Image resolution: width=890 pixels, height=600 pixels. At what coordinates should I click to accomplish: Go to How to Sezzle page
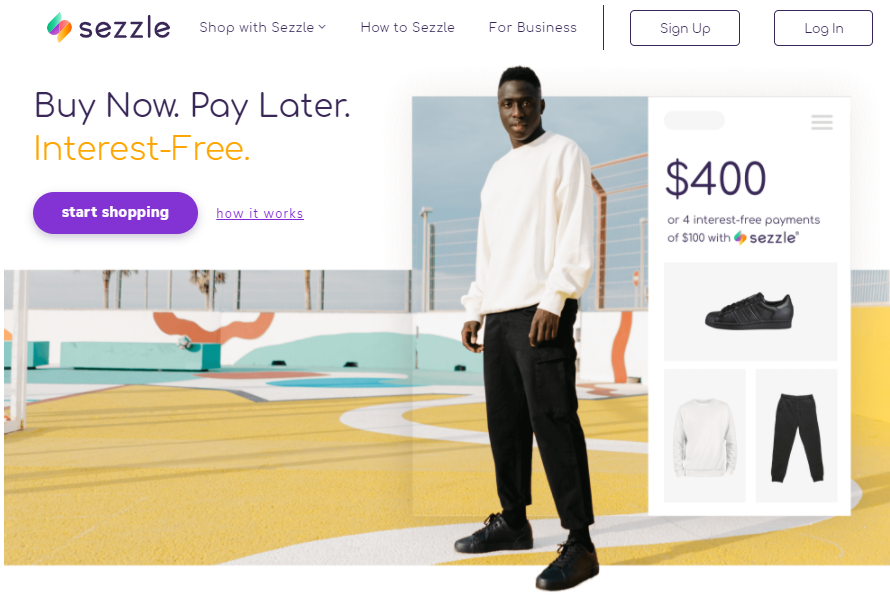(408, 27)
